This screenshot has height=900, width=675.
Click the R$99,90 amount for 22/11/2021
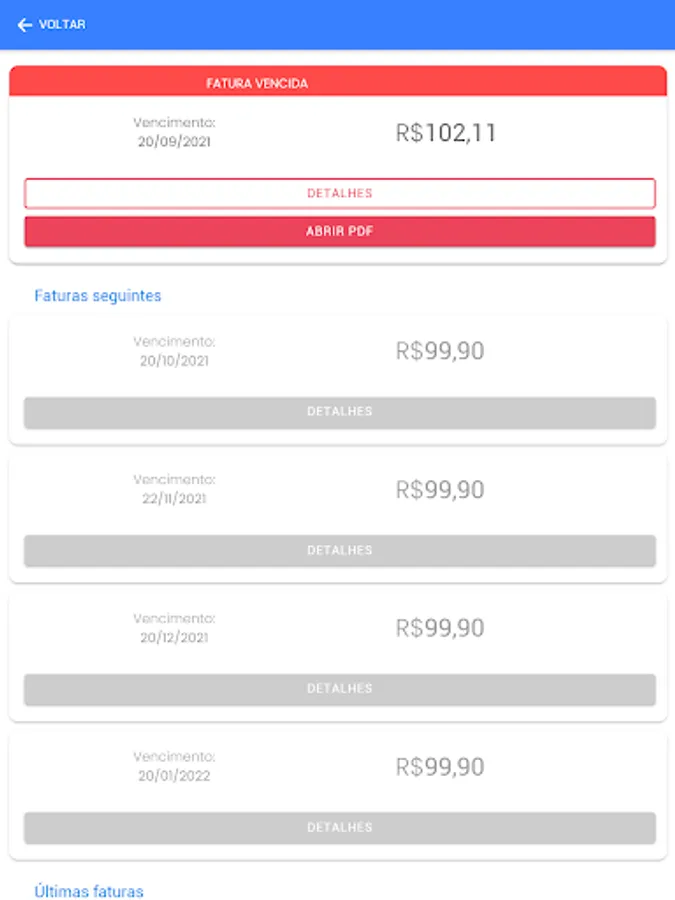tap(440, 490)
